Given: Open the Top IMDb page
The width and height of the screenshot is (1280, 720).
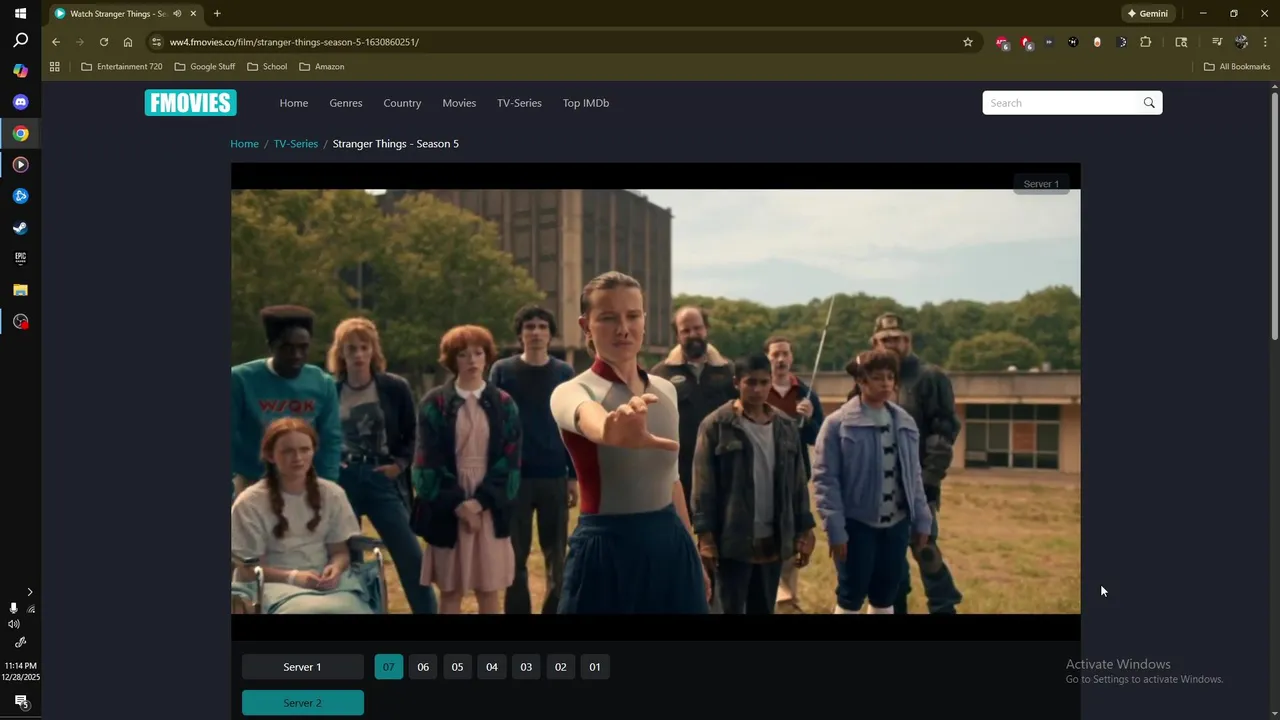Looking at the screenshot, I should (586, 103).
